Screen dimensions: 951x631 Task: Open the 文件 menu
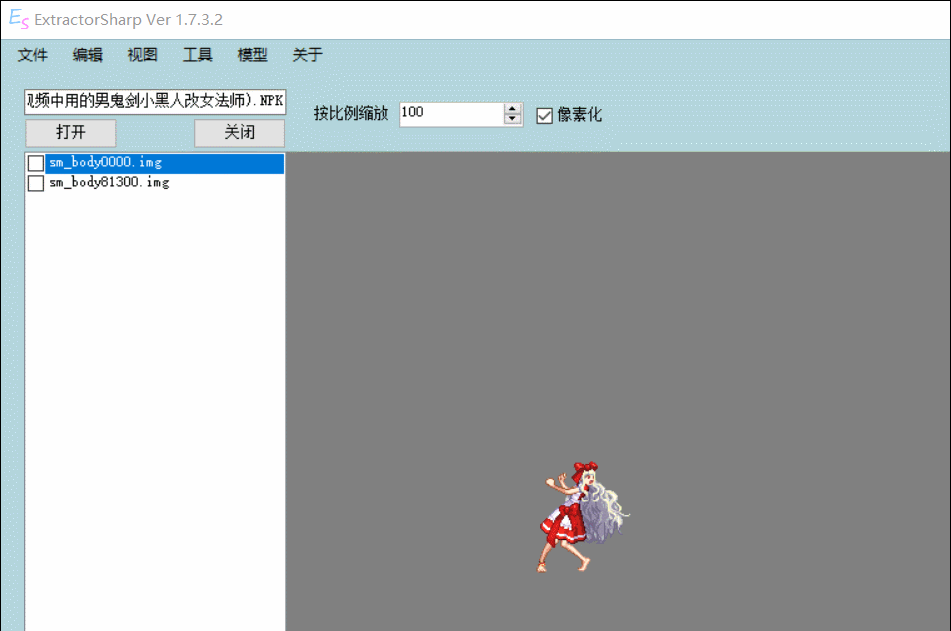(x=33, y=55)
